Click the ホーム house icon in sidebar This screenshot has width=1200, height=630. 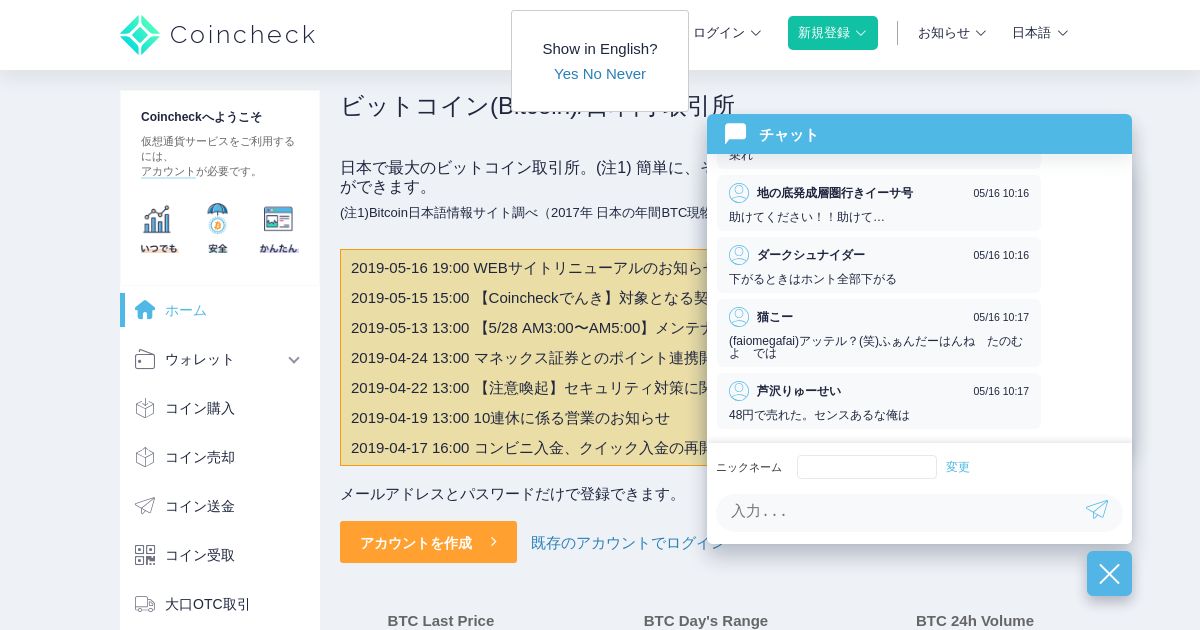[145, 310]
